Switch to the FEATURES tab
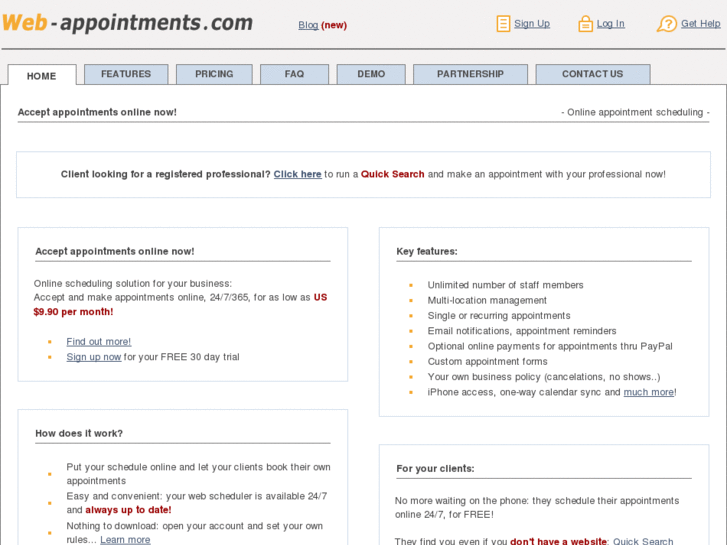Screen dimensions: 727x545 point(126,74)
